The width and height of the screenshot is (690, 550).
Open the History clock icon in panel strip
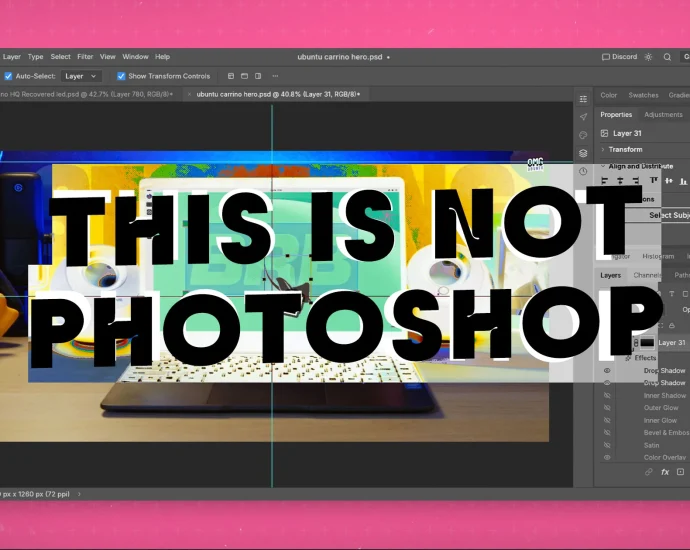coord(583,171)
